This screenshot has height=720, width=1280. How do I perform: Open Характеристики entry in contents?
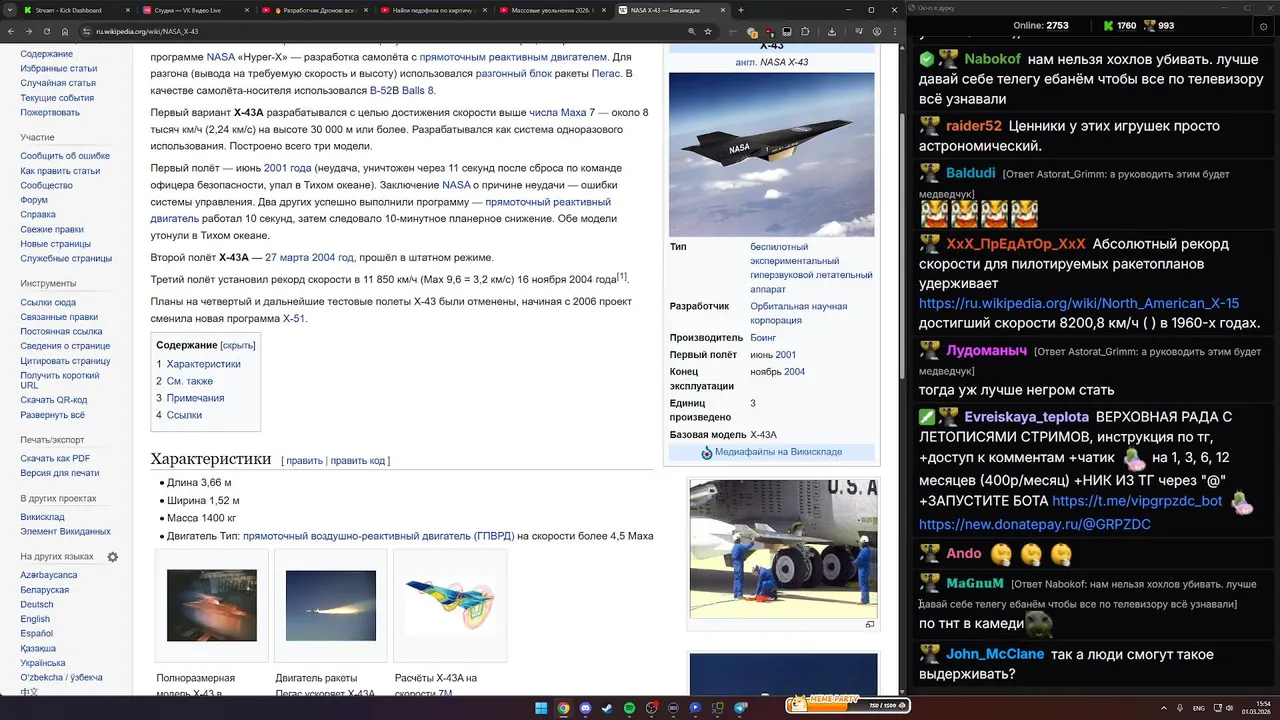[203, 364]
